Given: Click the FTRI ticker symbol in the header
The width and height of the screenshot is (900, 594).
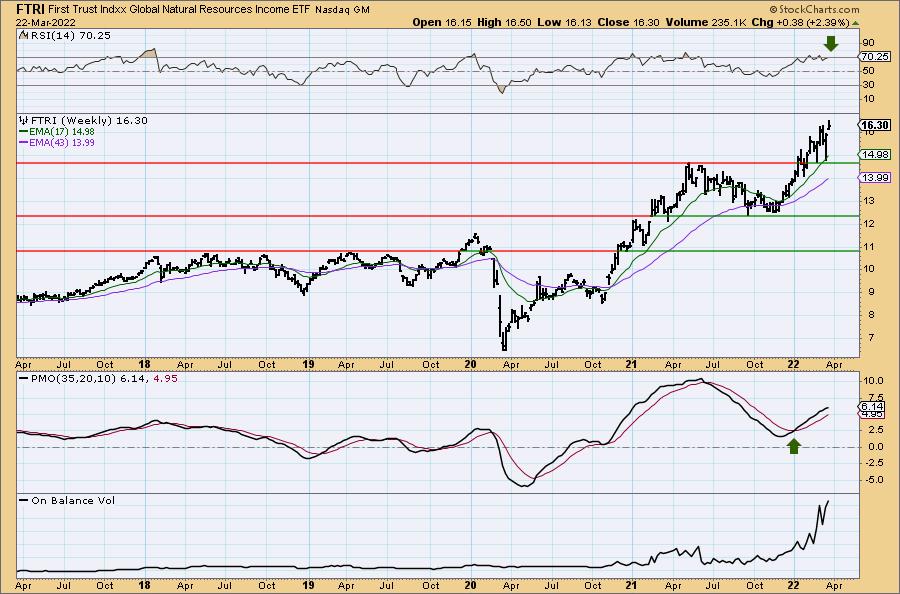Looking at the screenshot, I should (x=29, y=9).
